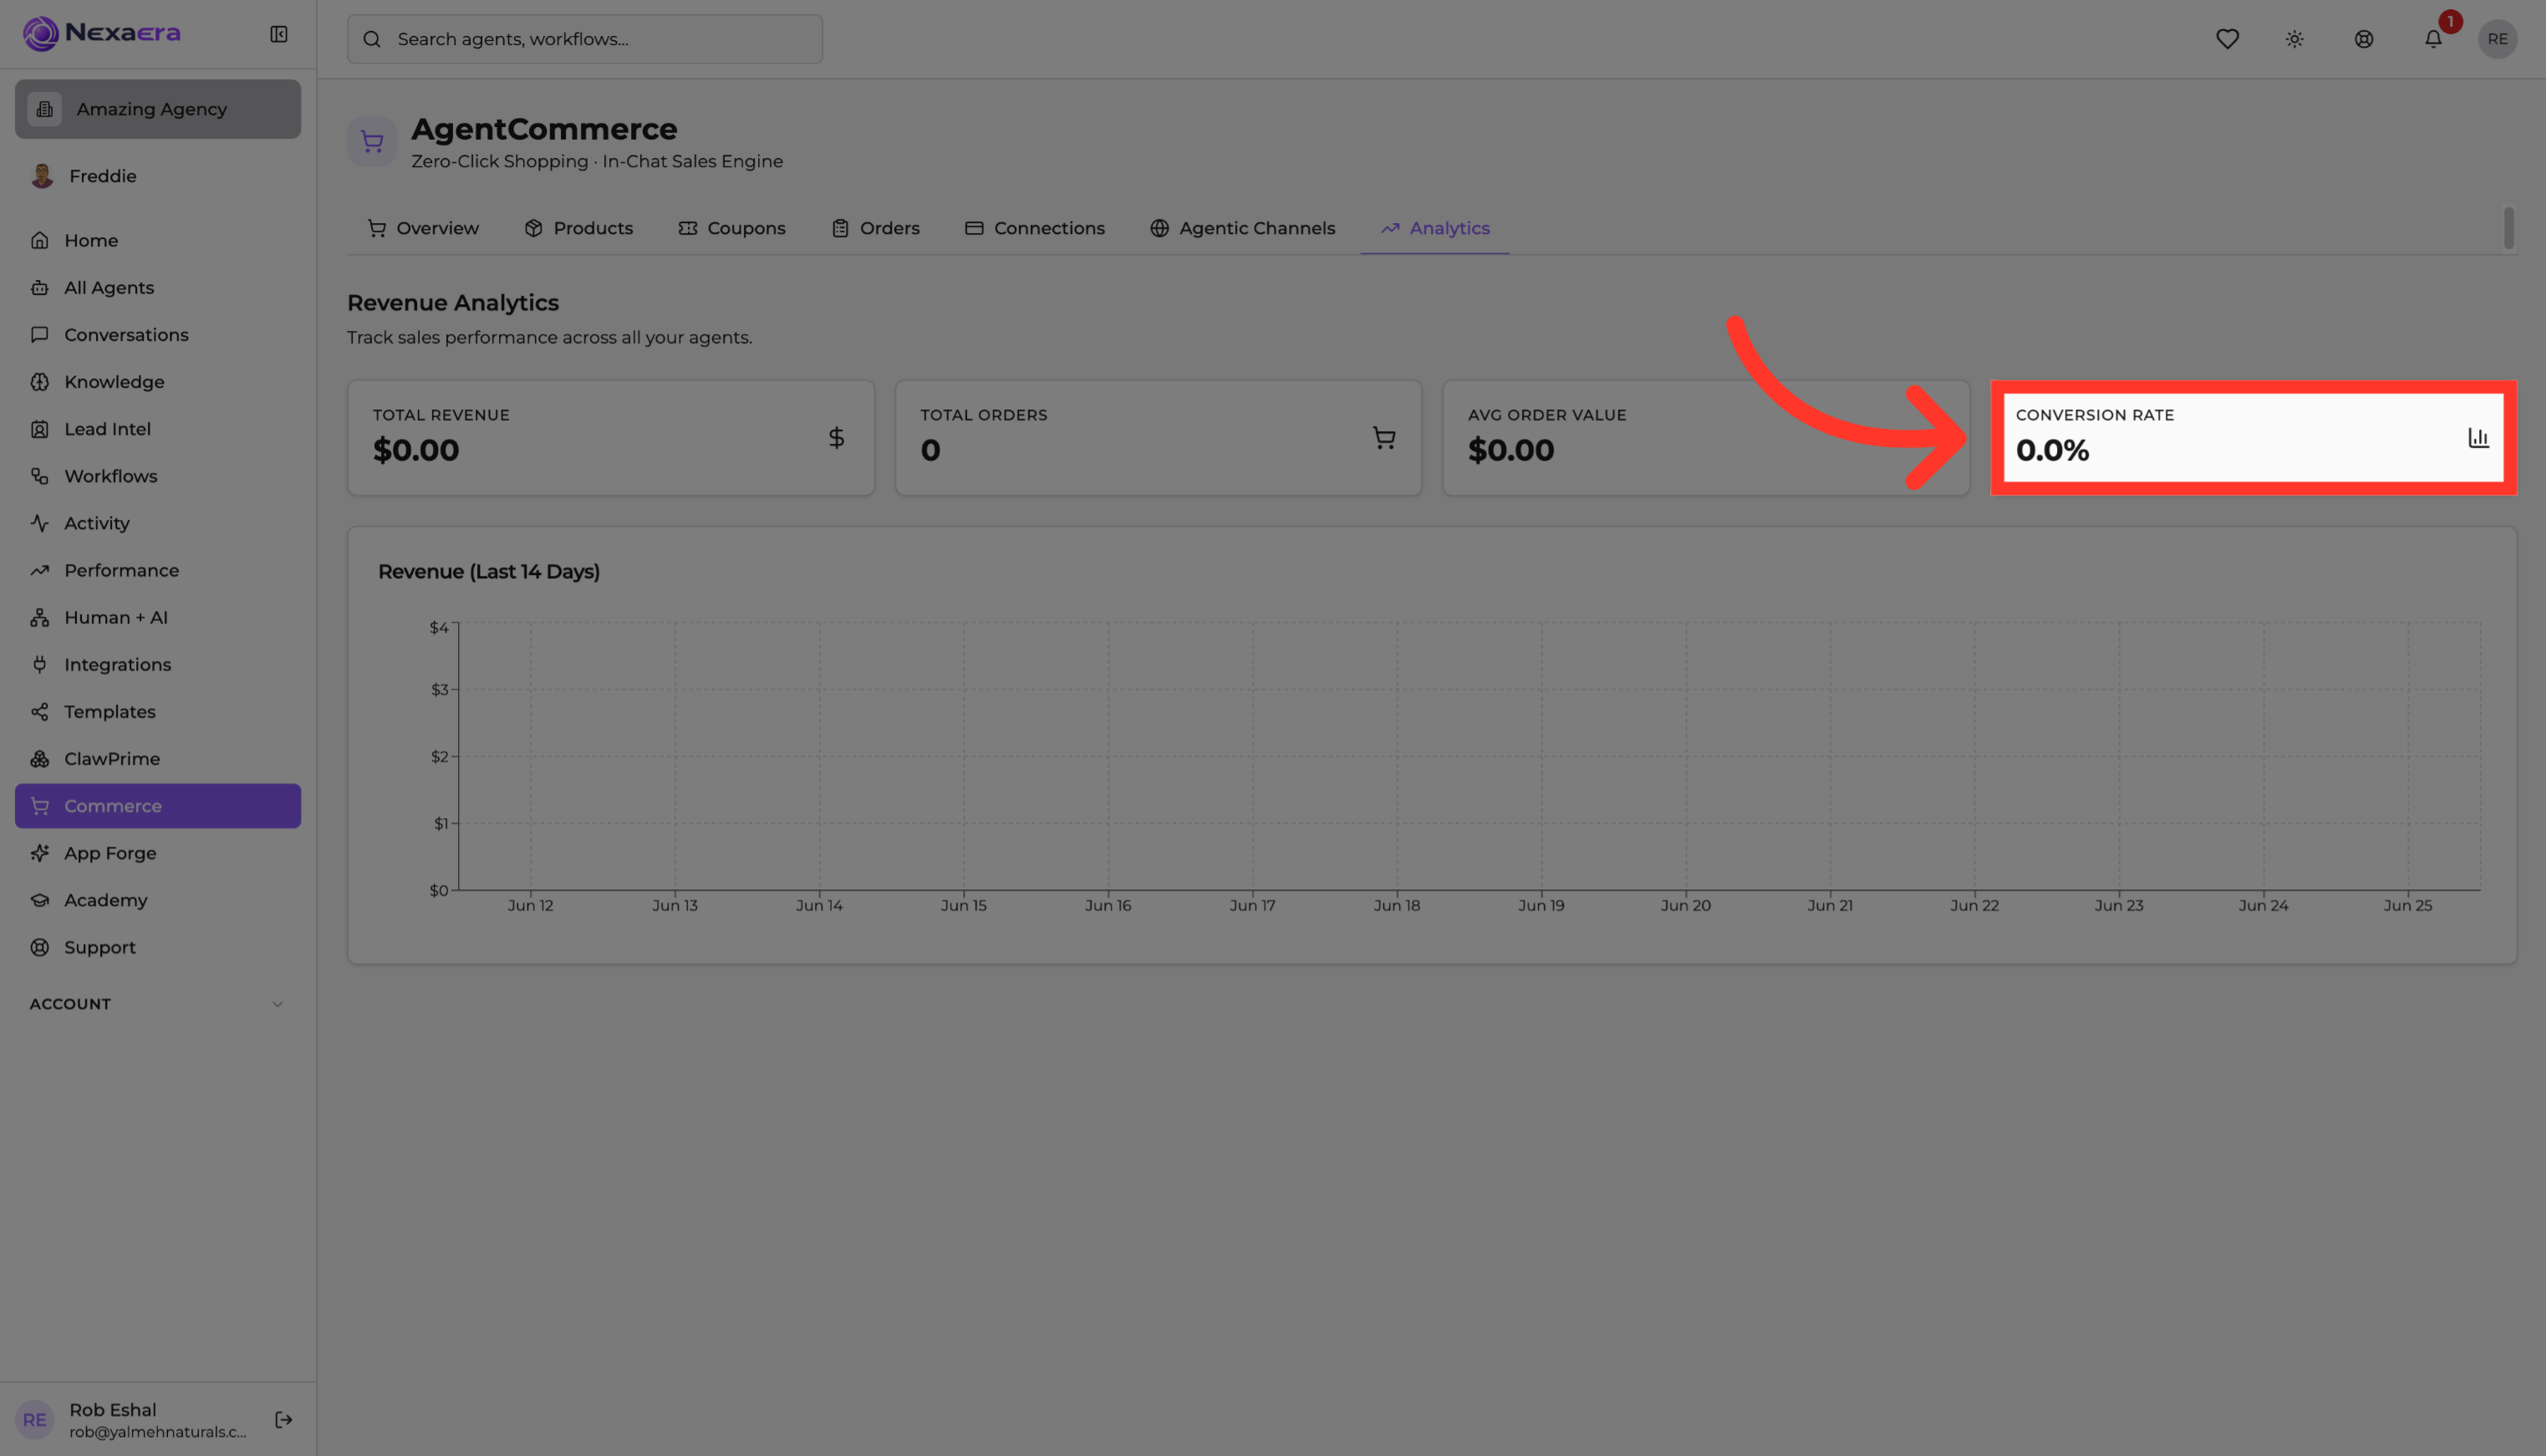Click the AgentCommerce cart icon
The height and width of the screenshot is (1456, 2546).
[372, 142]
